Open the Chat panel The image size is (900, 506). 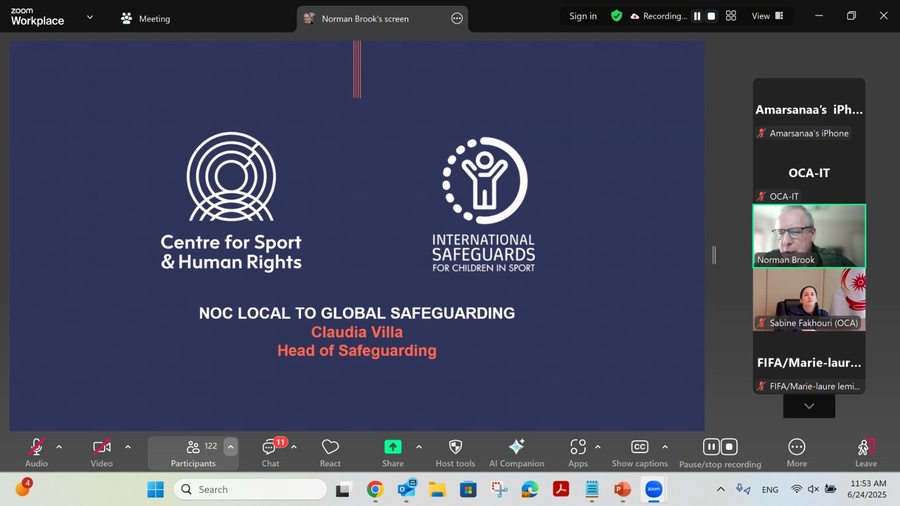270,448
